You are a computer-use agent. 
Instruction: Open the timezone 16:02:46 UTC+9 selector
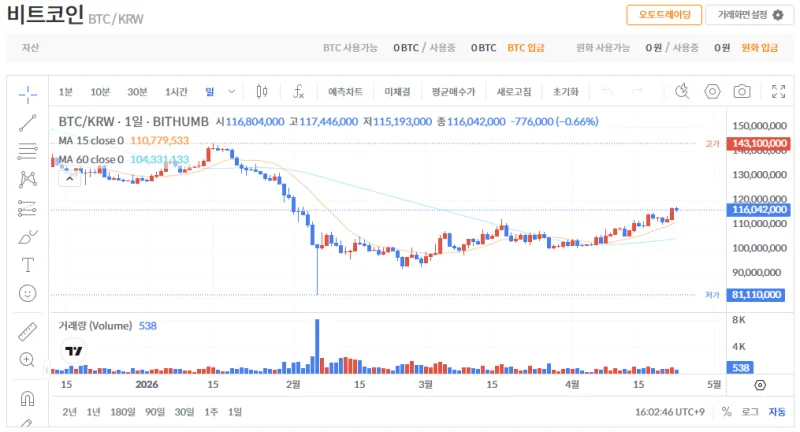pos(670,412)
